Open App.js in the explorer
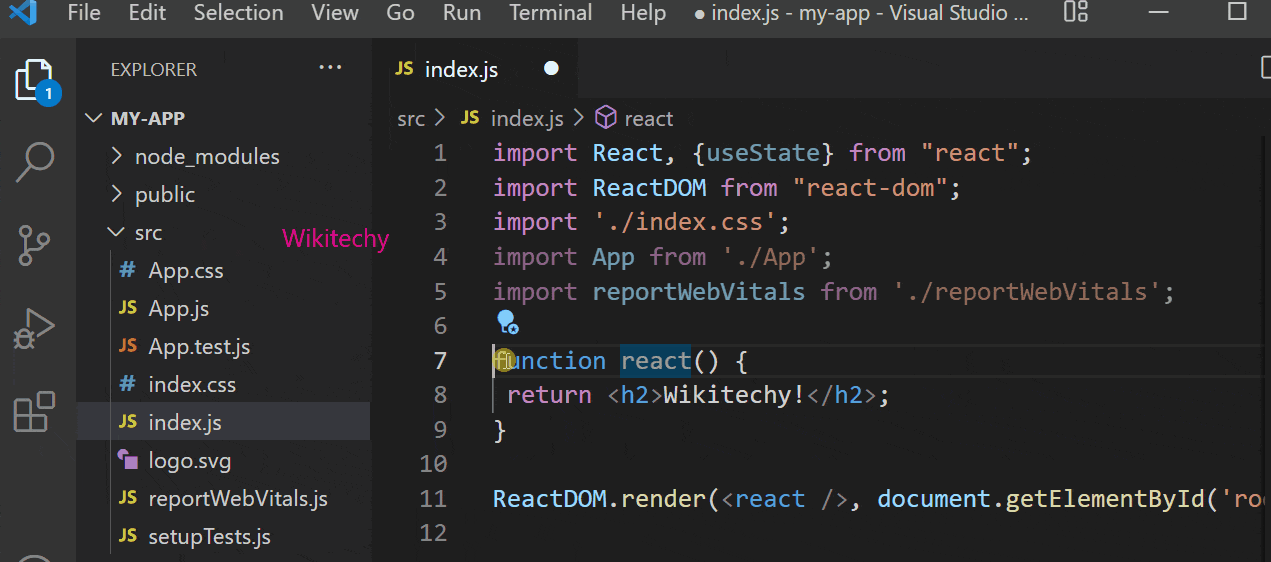 pos(179,308)
